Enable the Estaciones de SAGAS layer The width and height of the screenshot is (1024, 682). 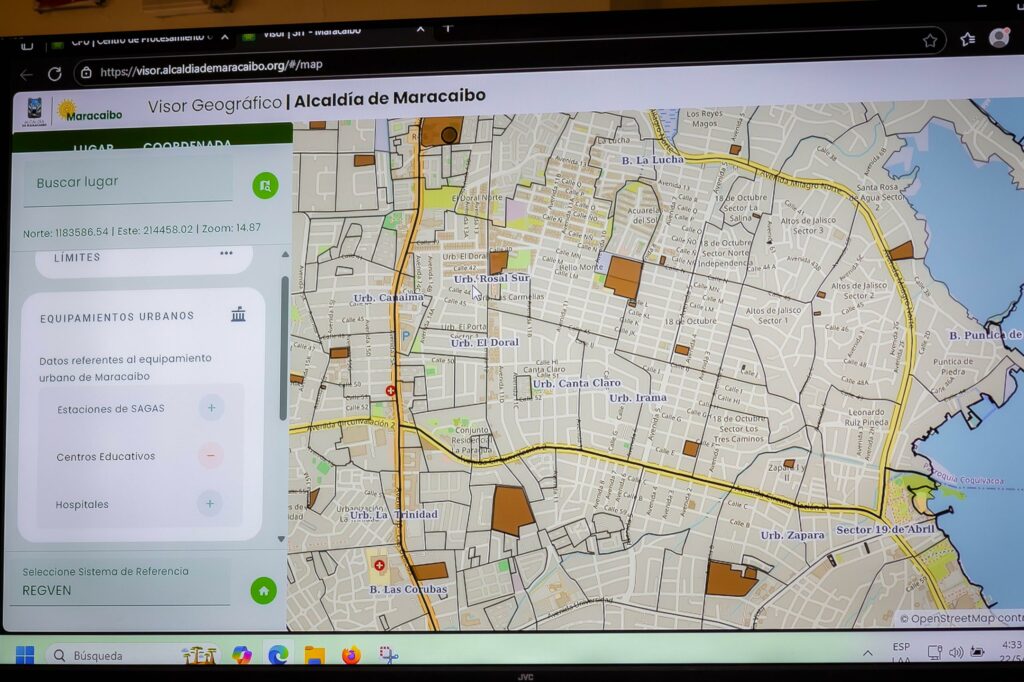pos(210,408)
